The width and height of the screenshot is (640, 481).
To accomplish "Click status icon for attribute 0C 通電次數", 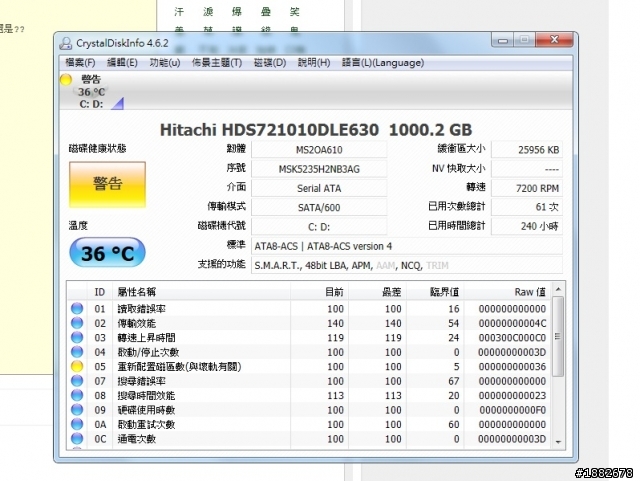I will click(x=77, y=439).
